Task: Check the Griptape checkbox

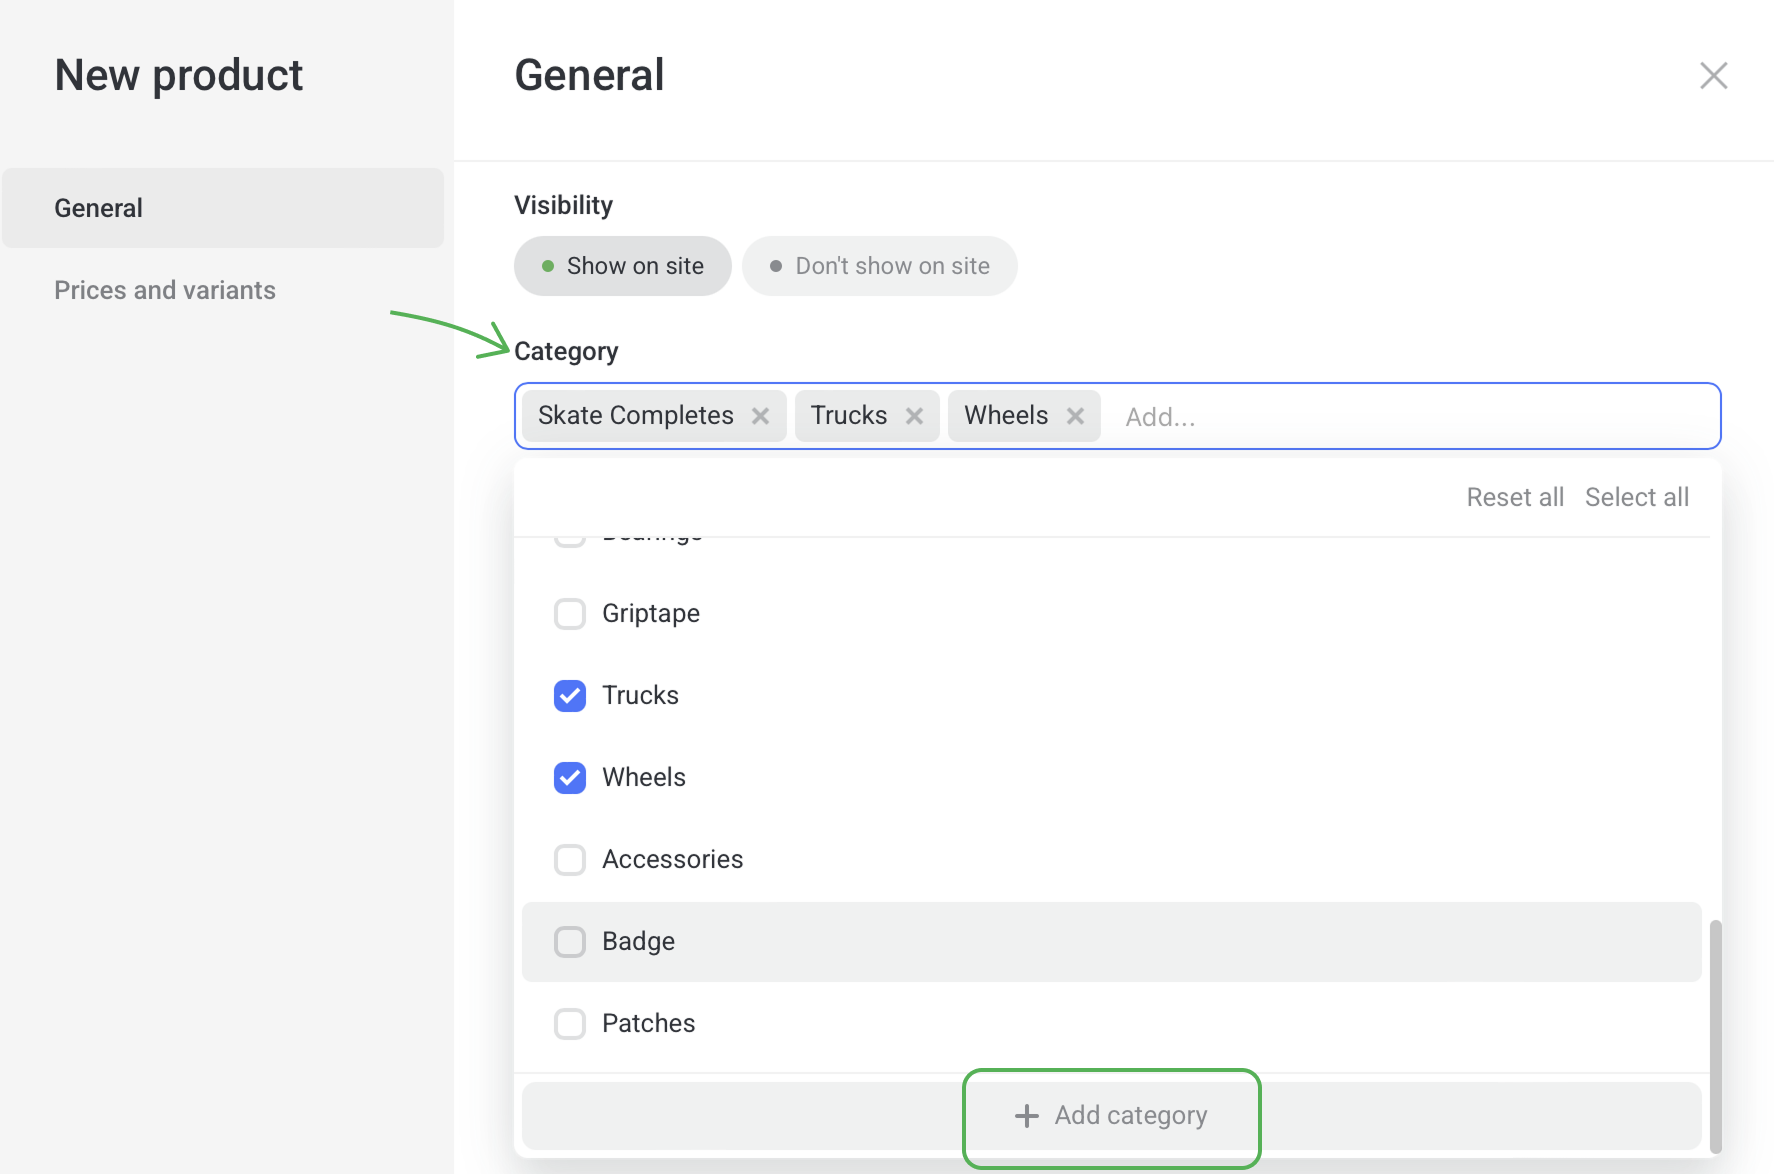Action: [x=570, y=614]
